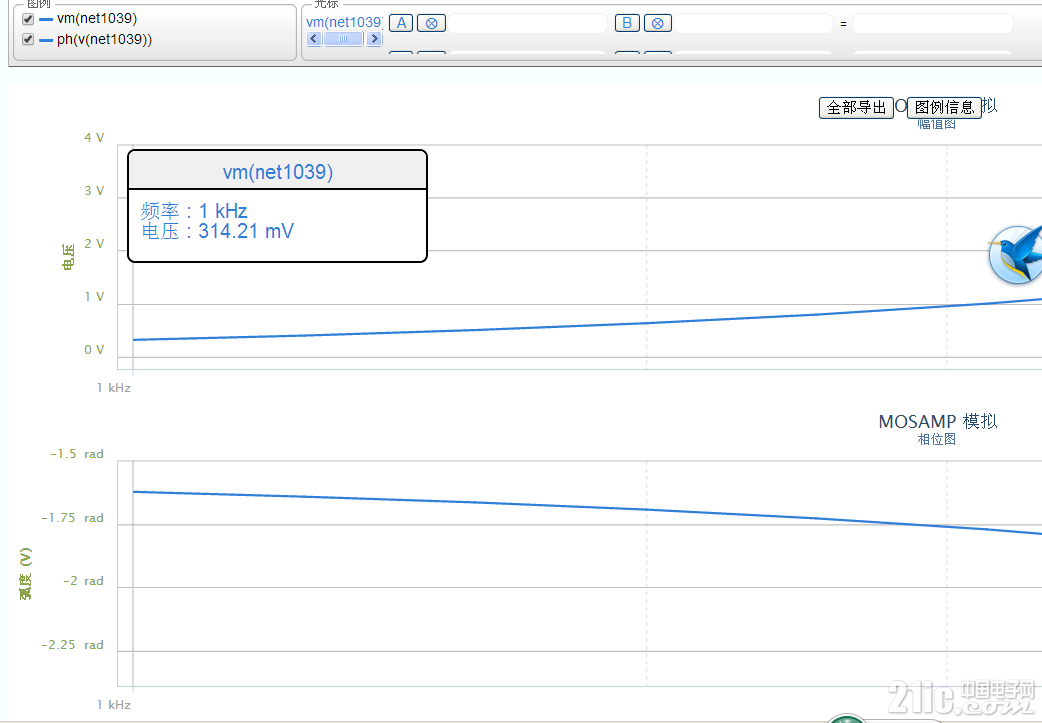Click the 1 kHz label under phase chart

(x=114, y=704)
